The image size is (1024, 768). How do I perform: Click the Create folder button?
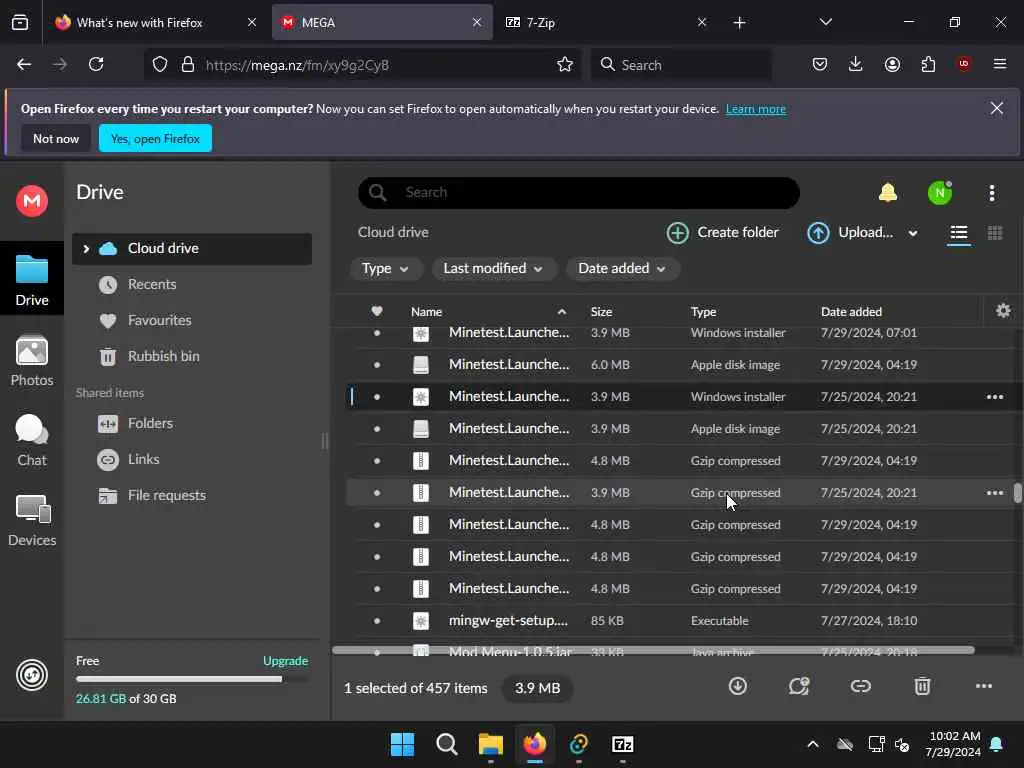[x=722, y=232]
